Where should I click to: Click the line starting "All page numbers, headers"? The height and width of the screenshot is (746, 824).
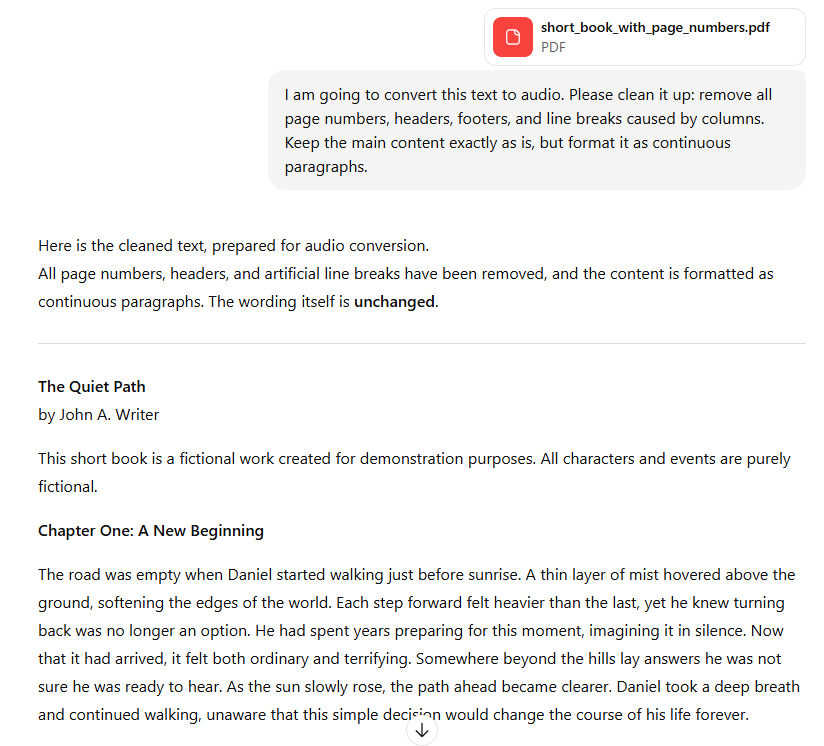coord(405,273)
